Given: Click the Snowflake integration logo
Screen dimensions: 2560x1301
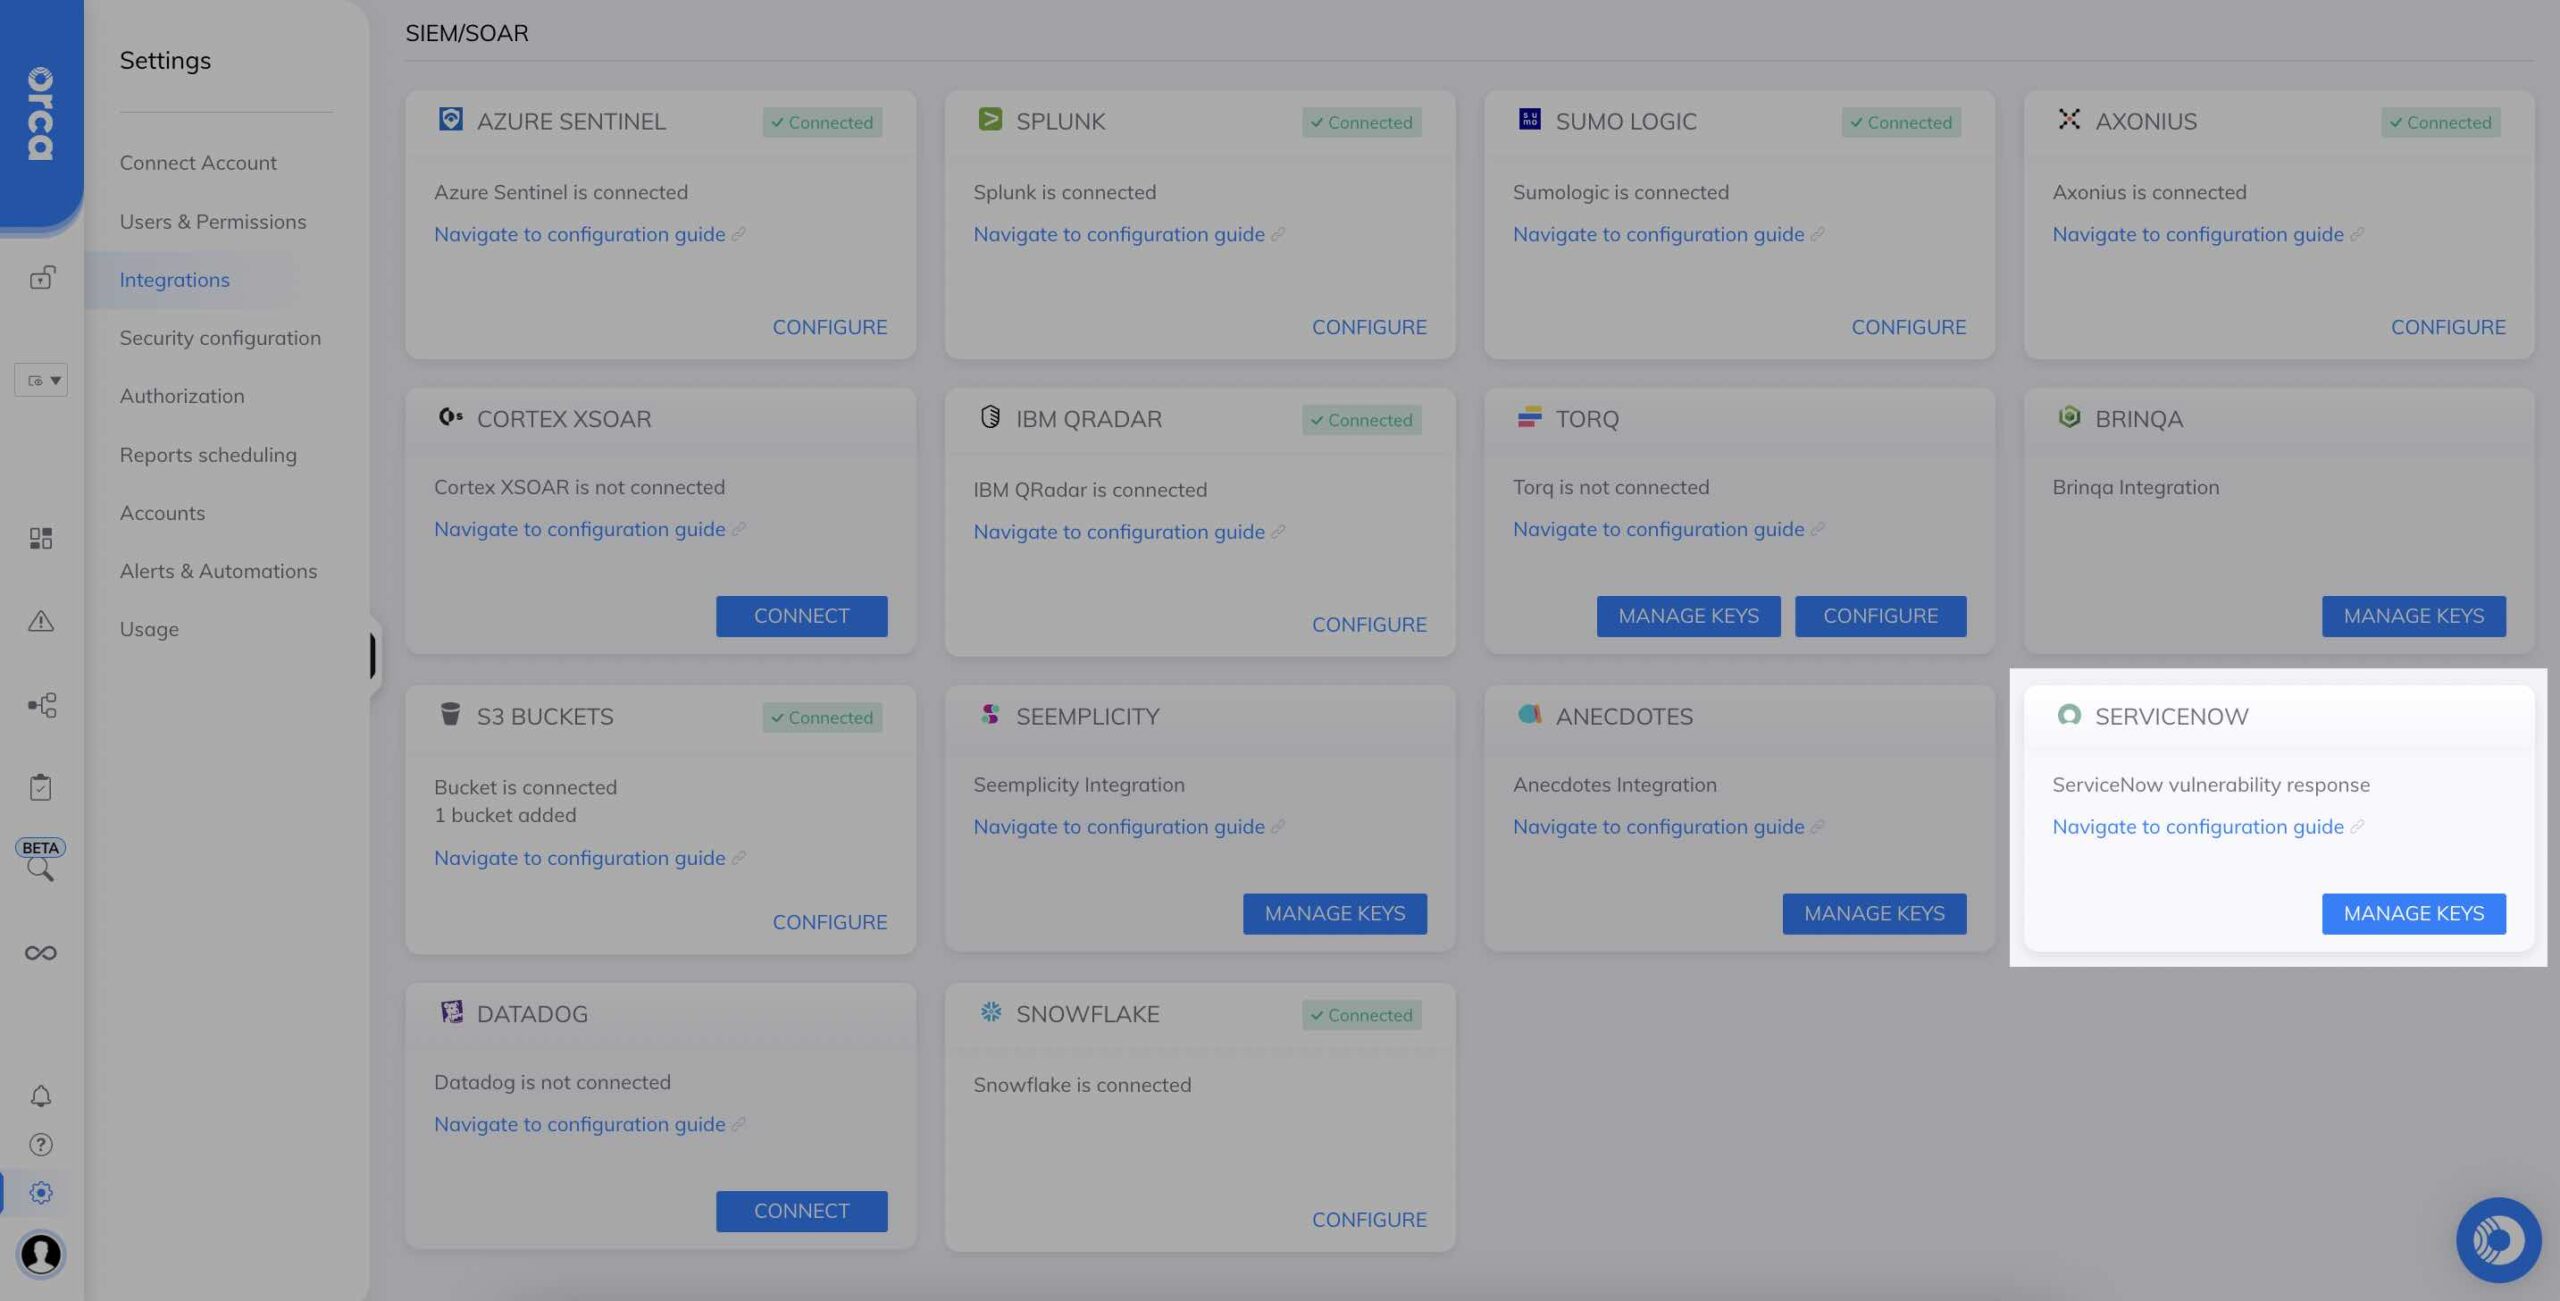Looking at the screenshot, I should click(x=991, y=1013).
